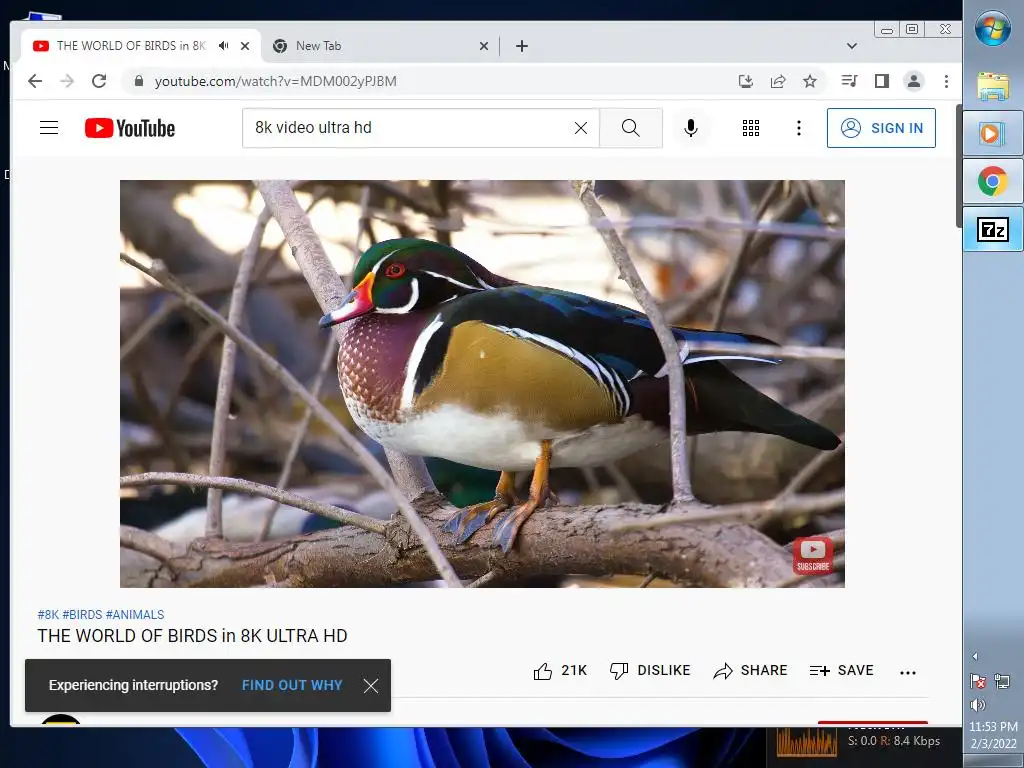Go to YouTube home via the logo

click(x=130, y=128)
